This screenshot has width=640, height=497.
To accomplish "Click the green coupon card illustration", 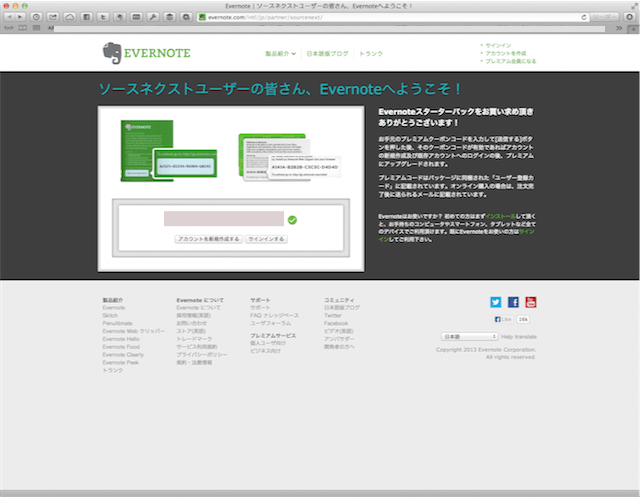I will pos(169,151).
